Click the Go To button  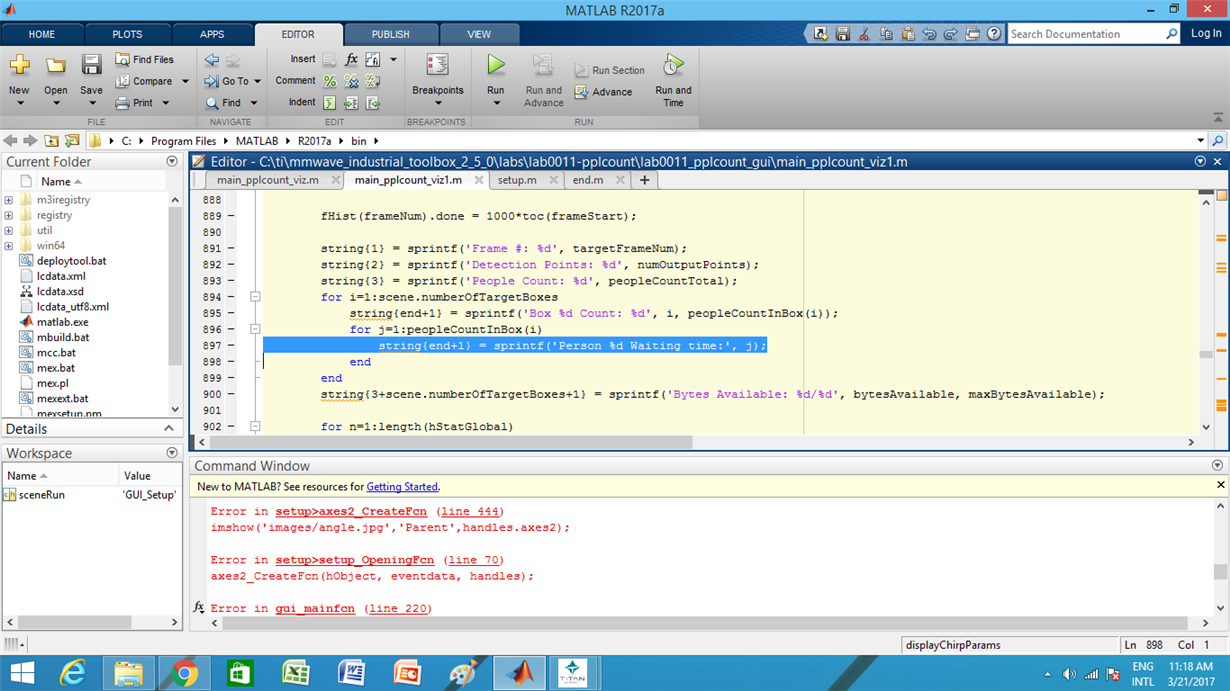(x=233, y=81)
